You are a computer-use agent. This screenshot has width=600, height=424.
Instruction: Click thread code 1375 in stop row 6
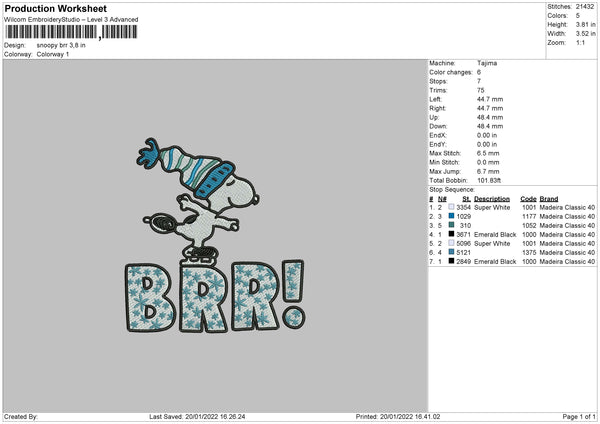529,253
